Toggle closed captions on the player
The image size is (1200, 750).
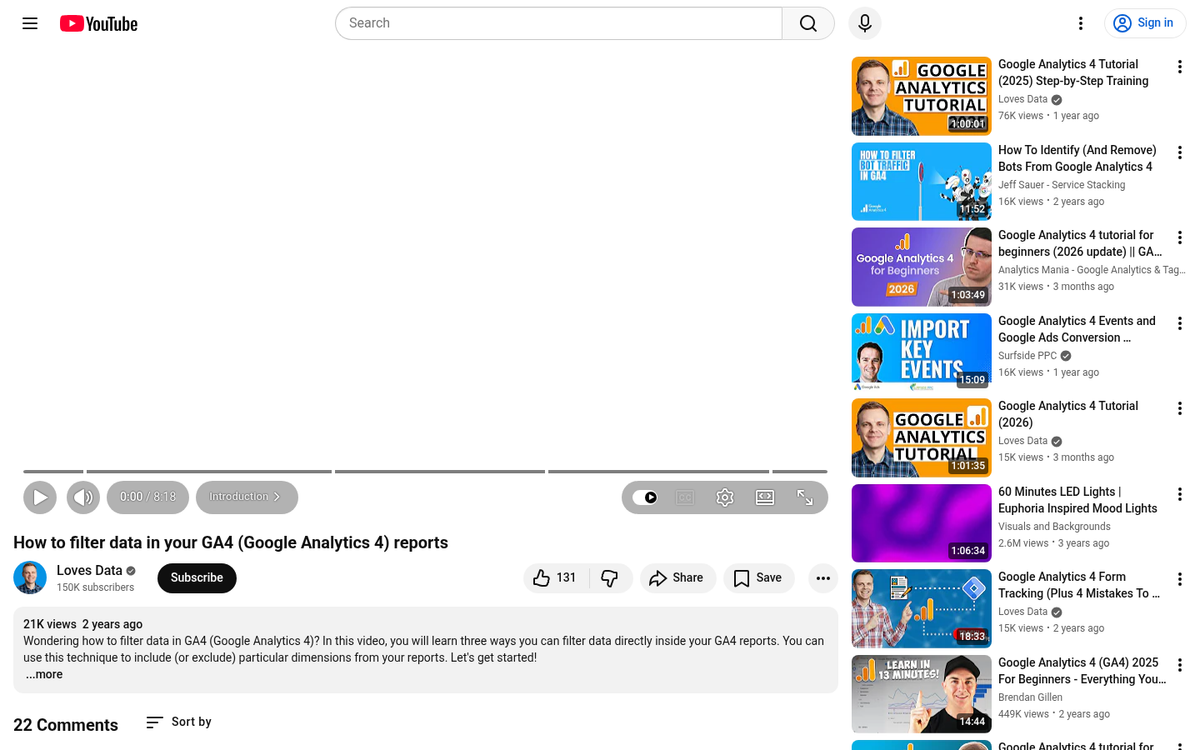pyautogui.click(x=685, y=497)
